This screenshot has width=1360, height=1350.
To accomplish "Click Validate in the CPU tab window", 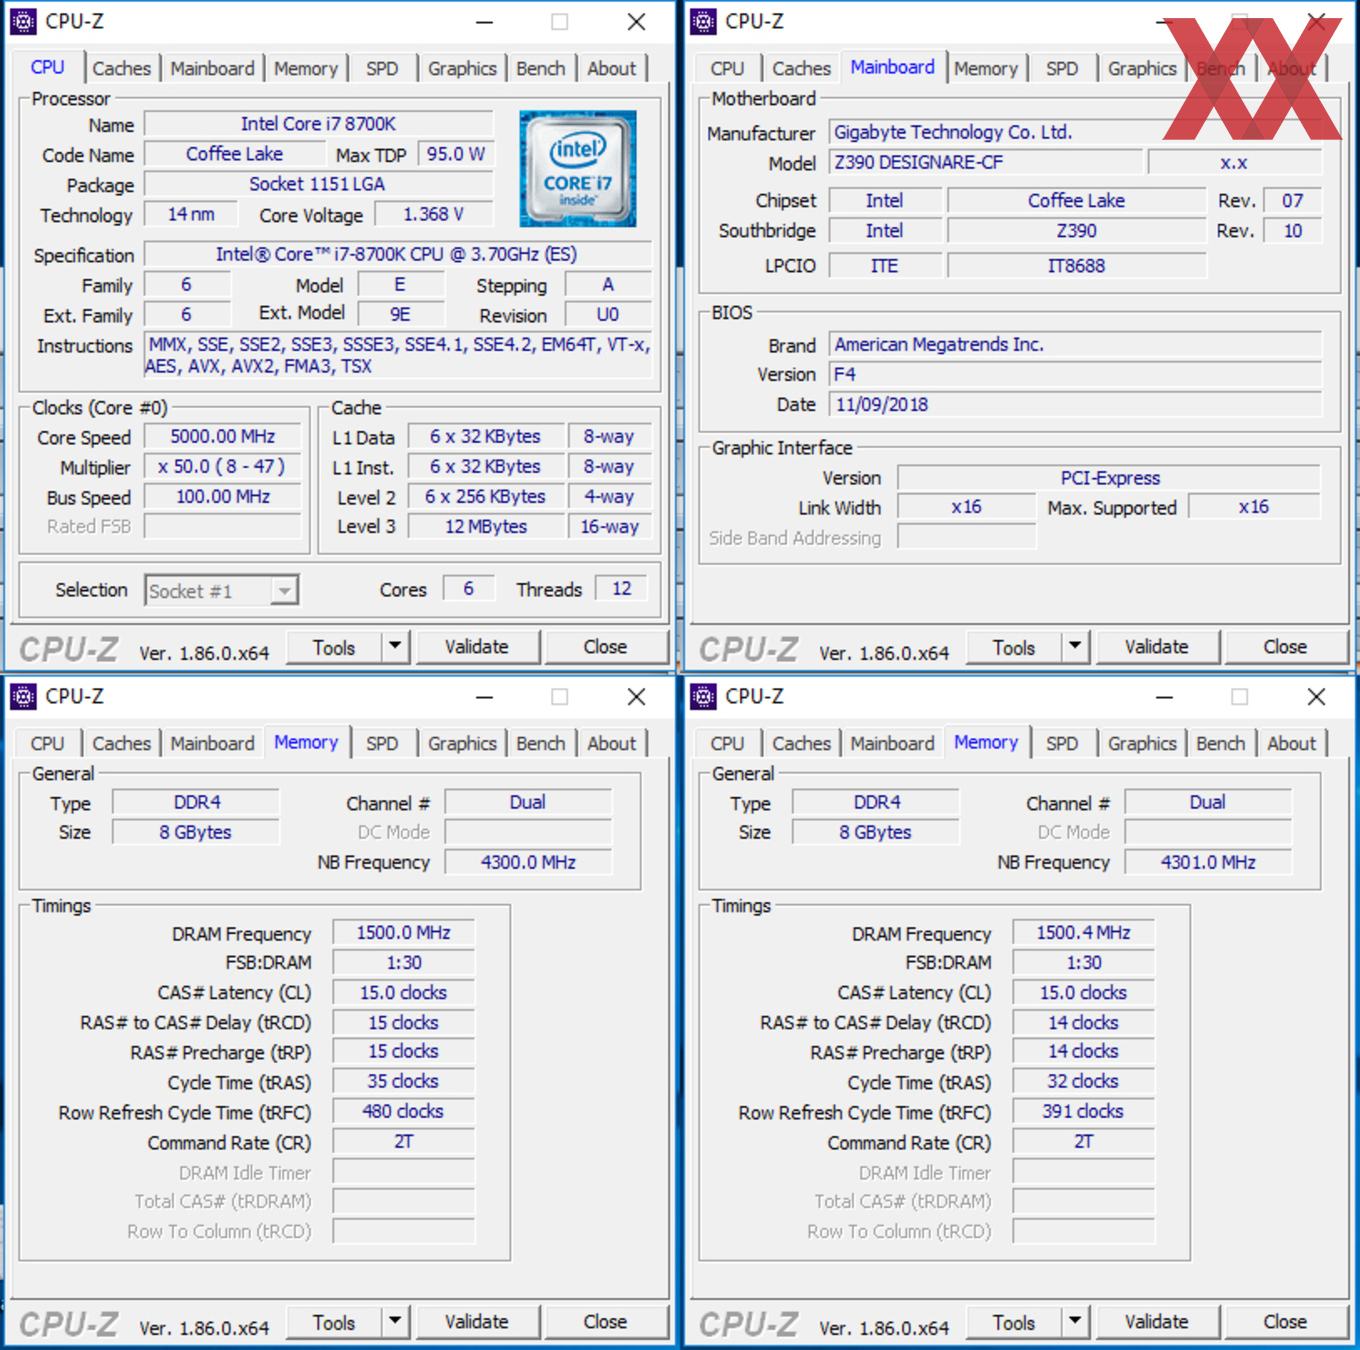I will pyautogui.click(x=477, y=647).
